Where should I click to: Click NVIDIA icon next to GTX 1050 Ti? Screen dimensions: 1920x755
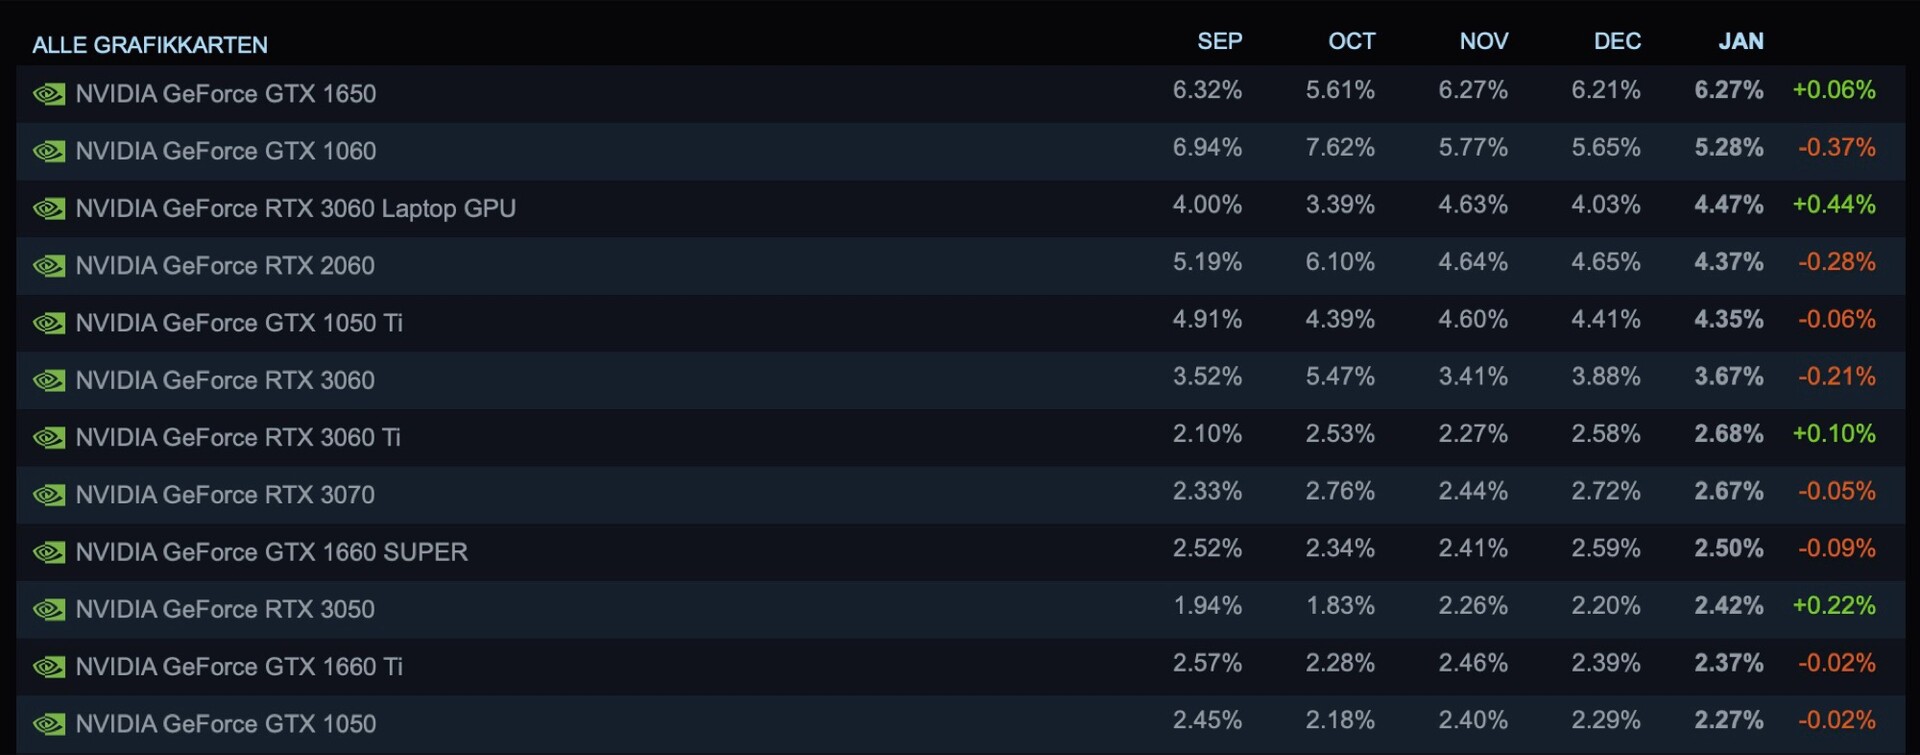pos(49,323)
